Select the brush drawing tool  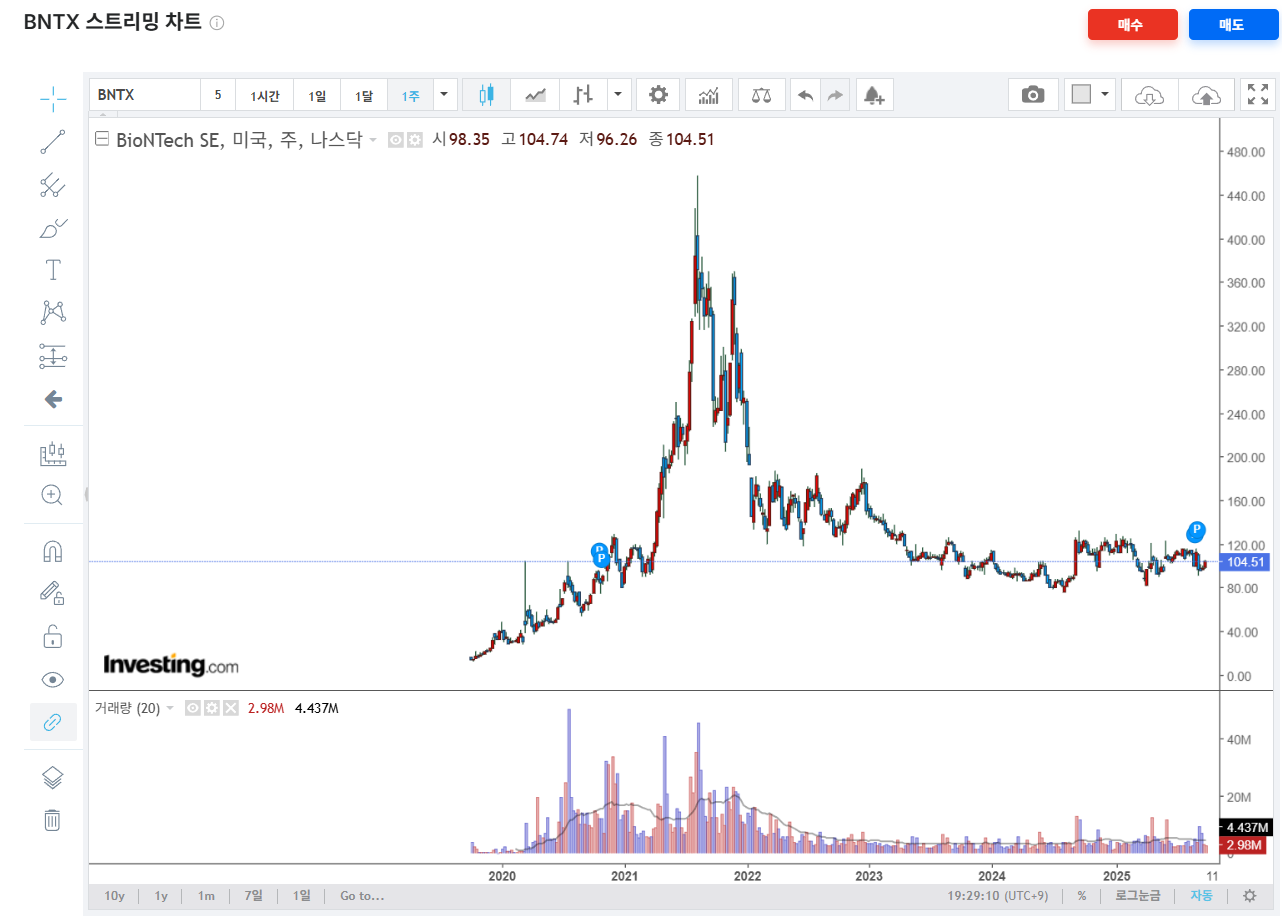click(x=53, y=229)
